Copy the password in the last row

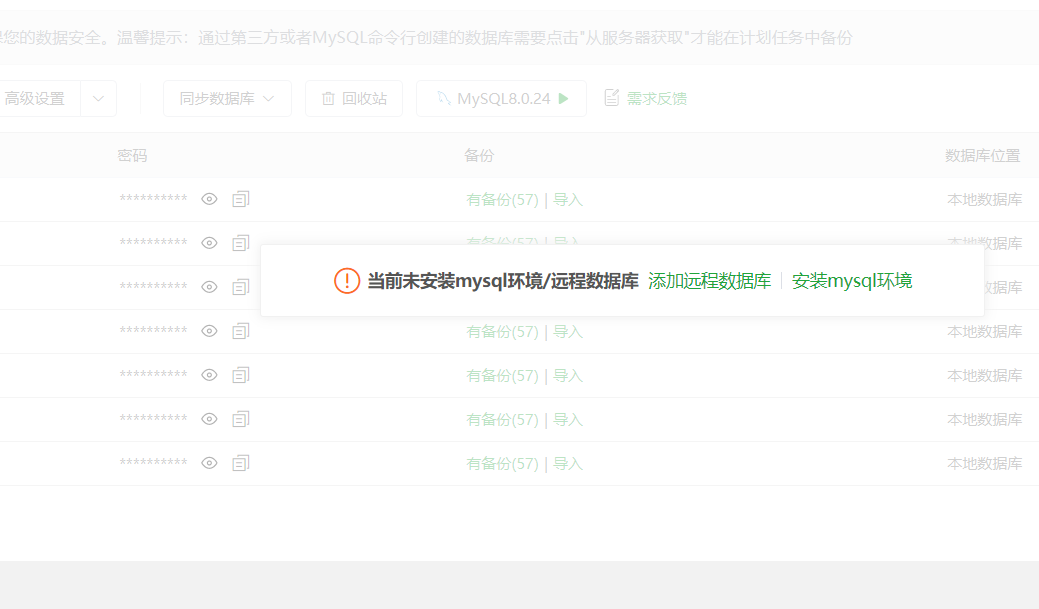tap(241, 463)
